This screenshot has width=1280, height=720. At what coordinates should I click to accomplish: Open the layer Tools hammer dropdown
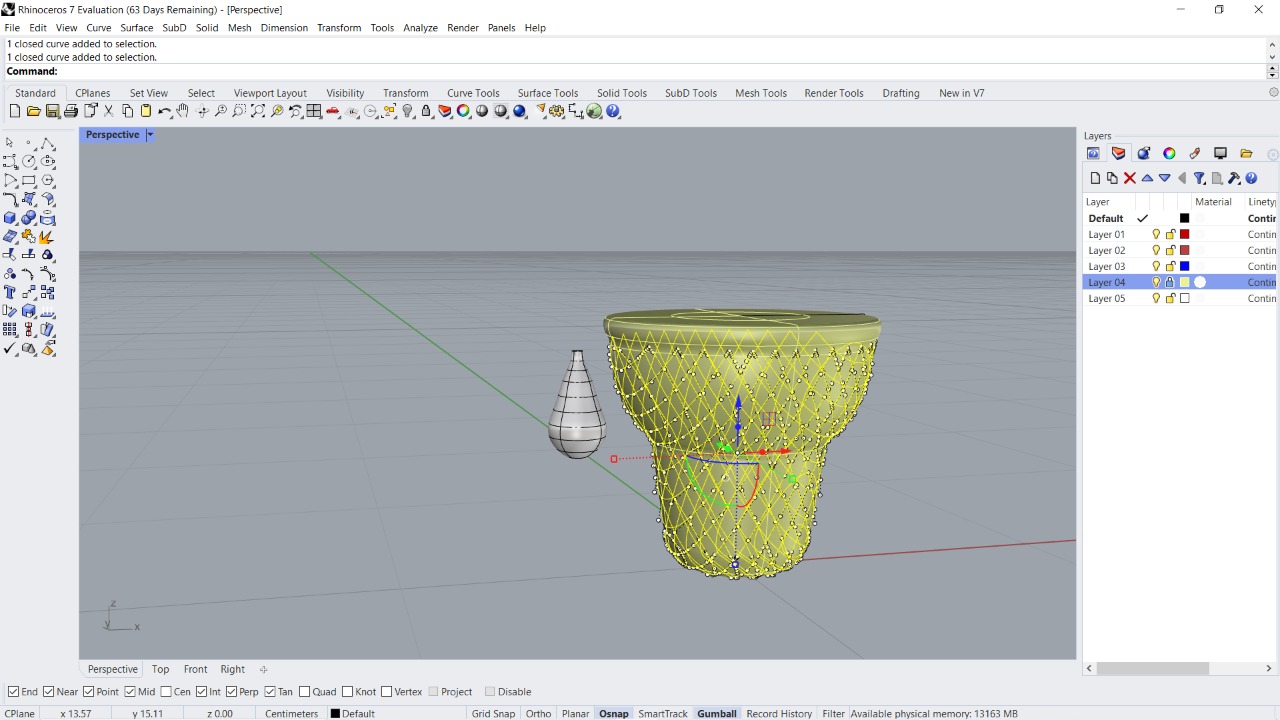pyautogui.click(x=1234, y=178)
